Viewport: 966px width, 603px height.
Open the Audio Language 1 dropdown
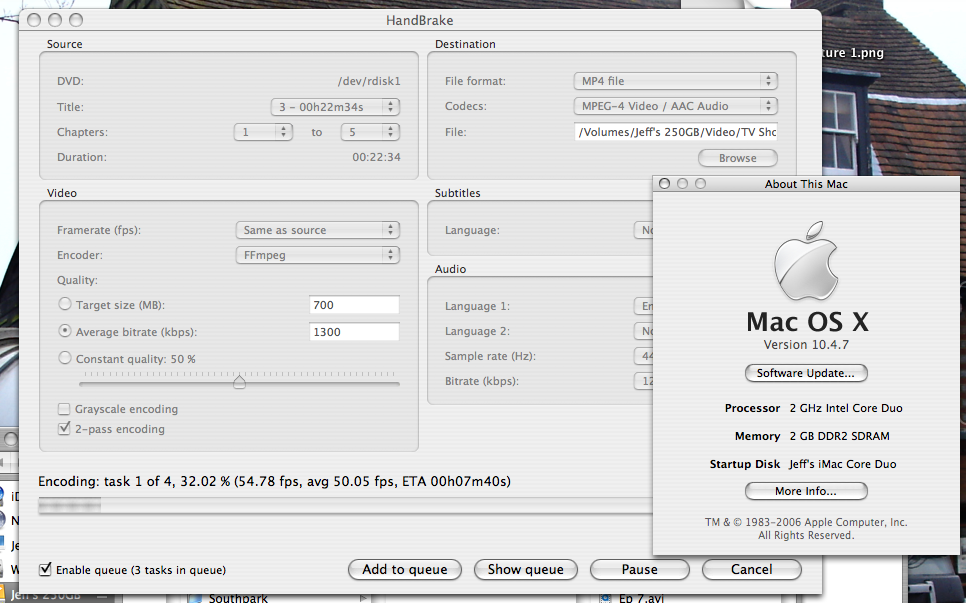(644, 306)
